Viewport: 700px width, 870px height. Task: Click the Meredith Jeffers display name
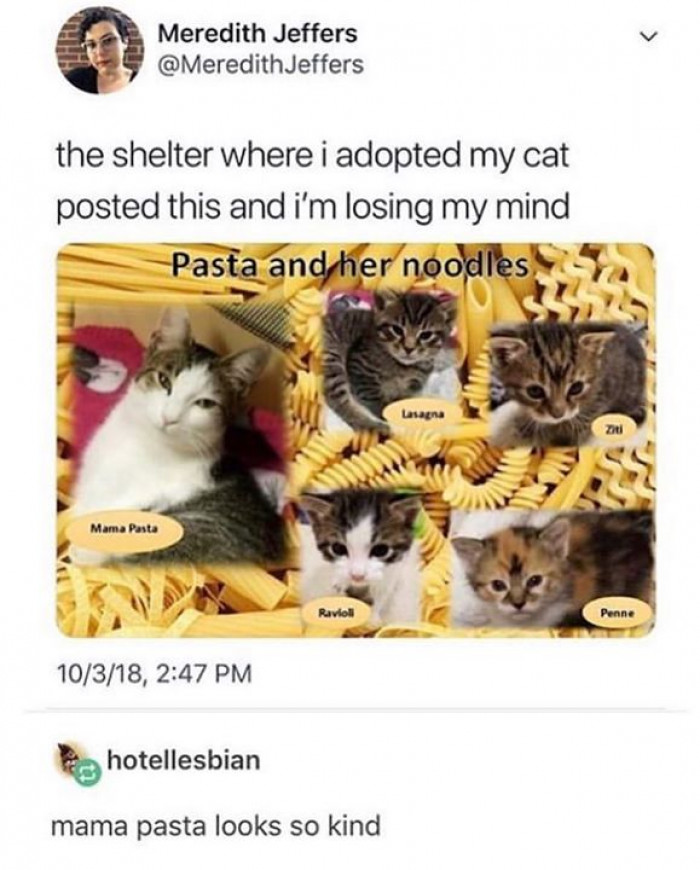click(257, 34)
